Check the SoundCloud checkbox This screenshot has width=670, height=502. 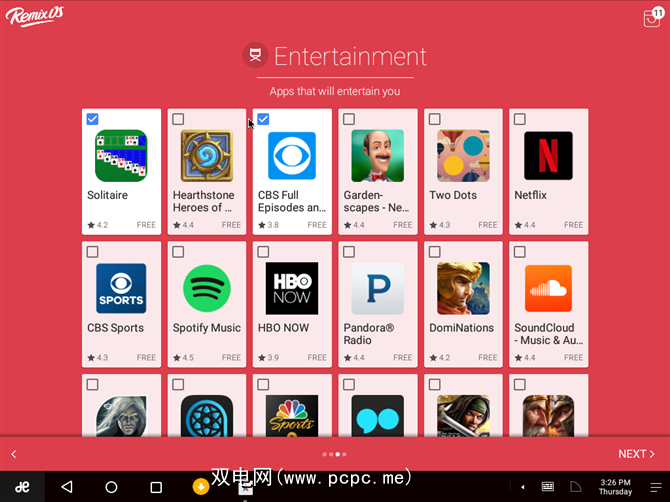(x=520, y=252)
